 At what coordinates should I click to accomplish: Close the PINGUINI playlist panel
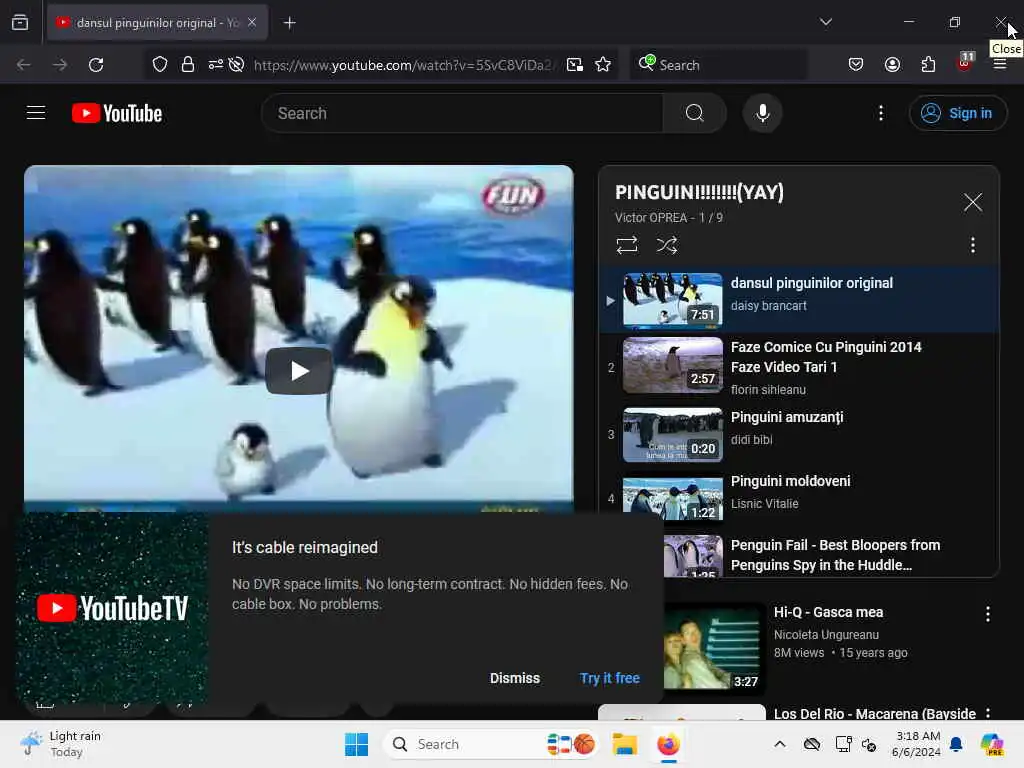coord(972,202)
